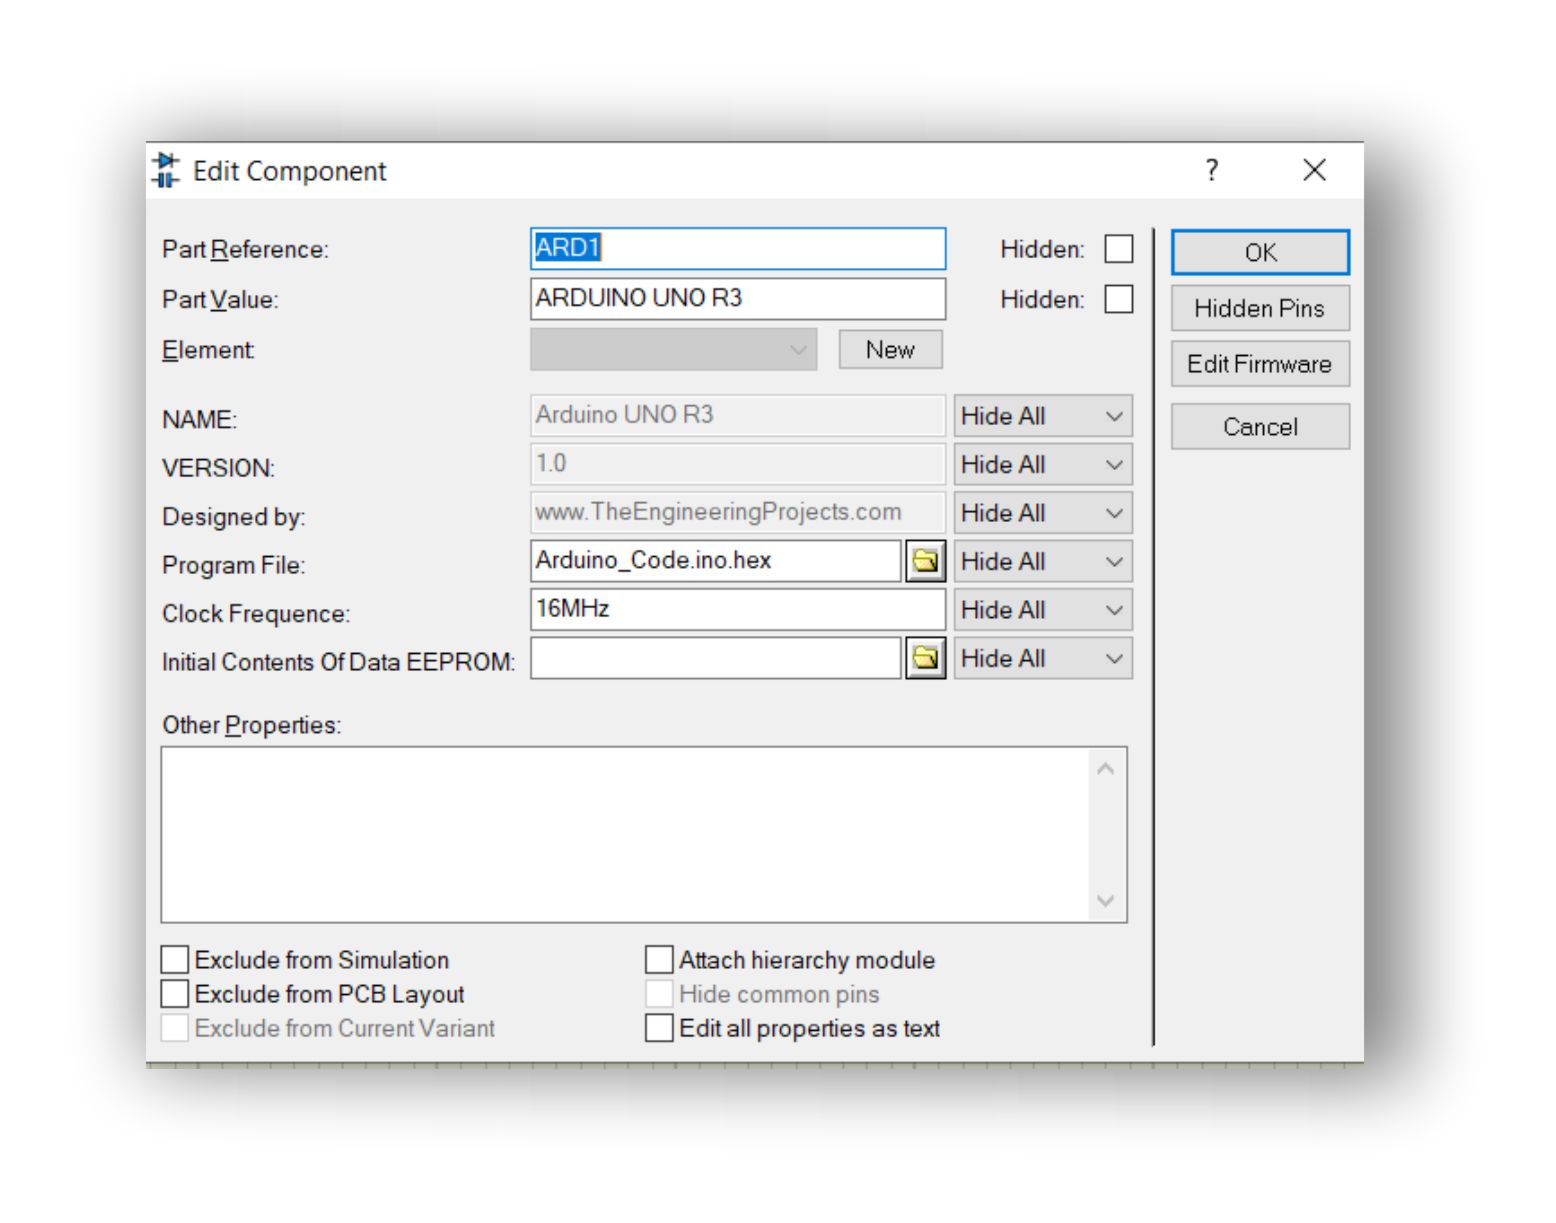Open the question mark help button

(x=1212, y=170)
